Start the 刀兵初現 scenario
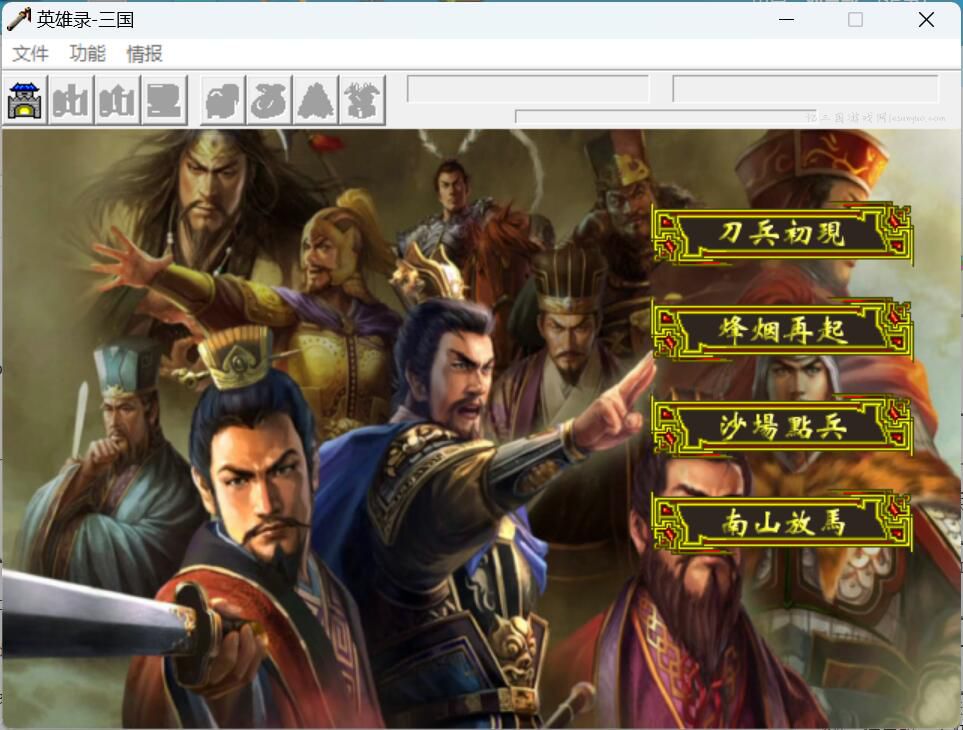Screen dimensions: 963x730 click(x=782, y=234)
